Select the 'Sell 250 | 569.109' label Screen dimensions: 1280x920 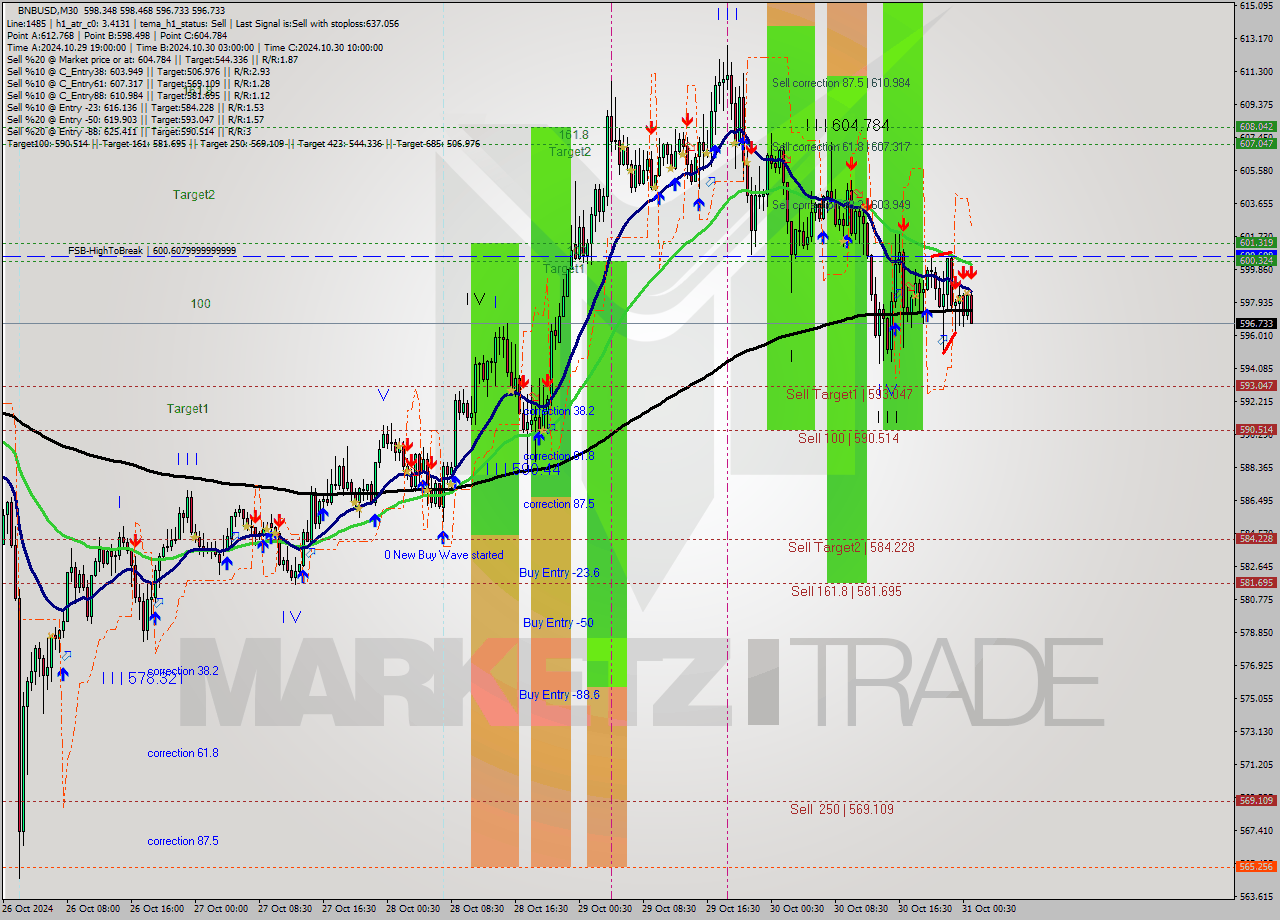[x=842, y=809]
